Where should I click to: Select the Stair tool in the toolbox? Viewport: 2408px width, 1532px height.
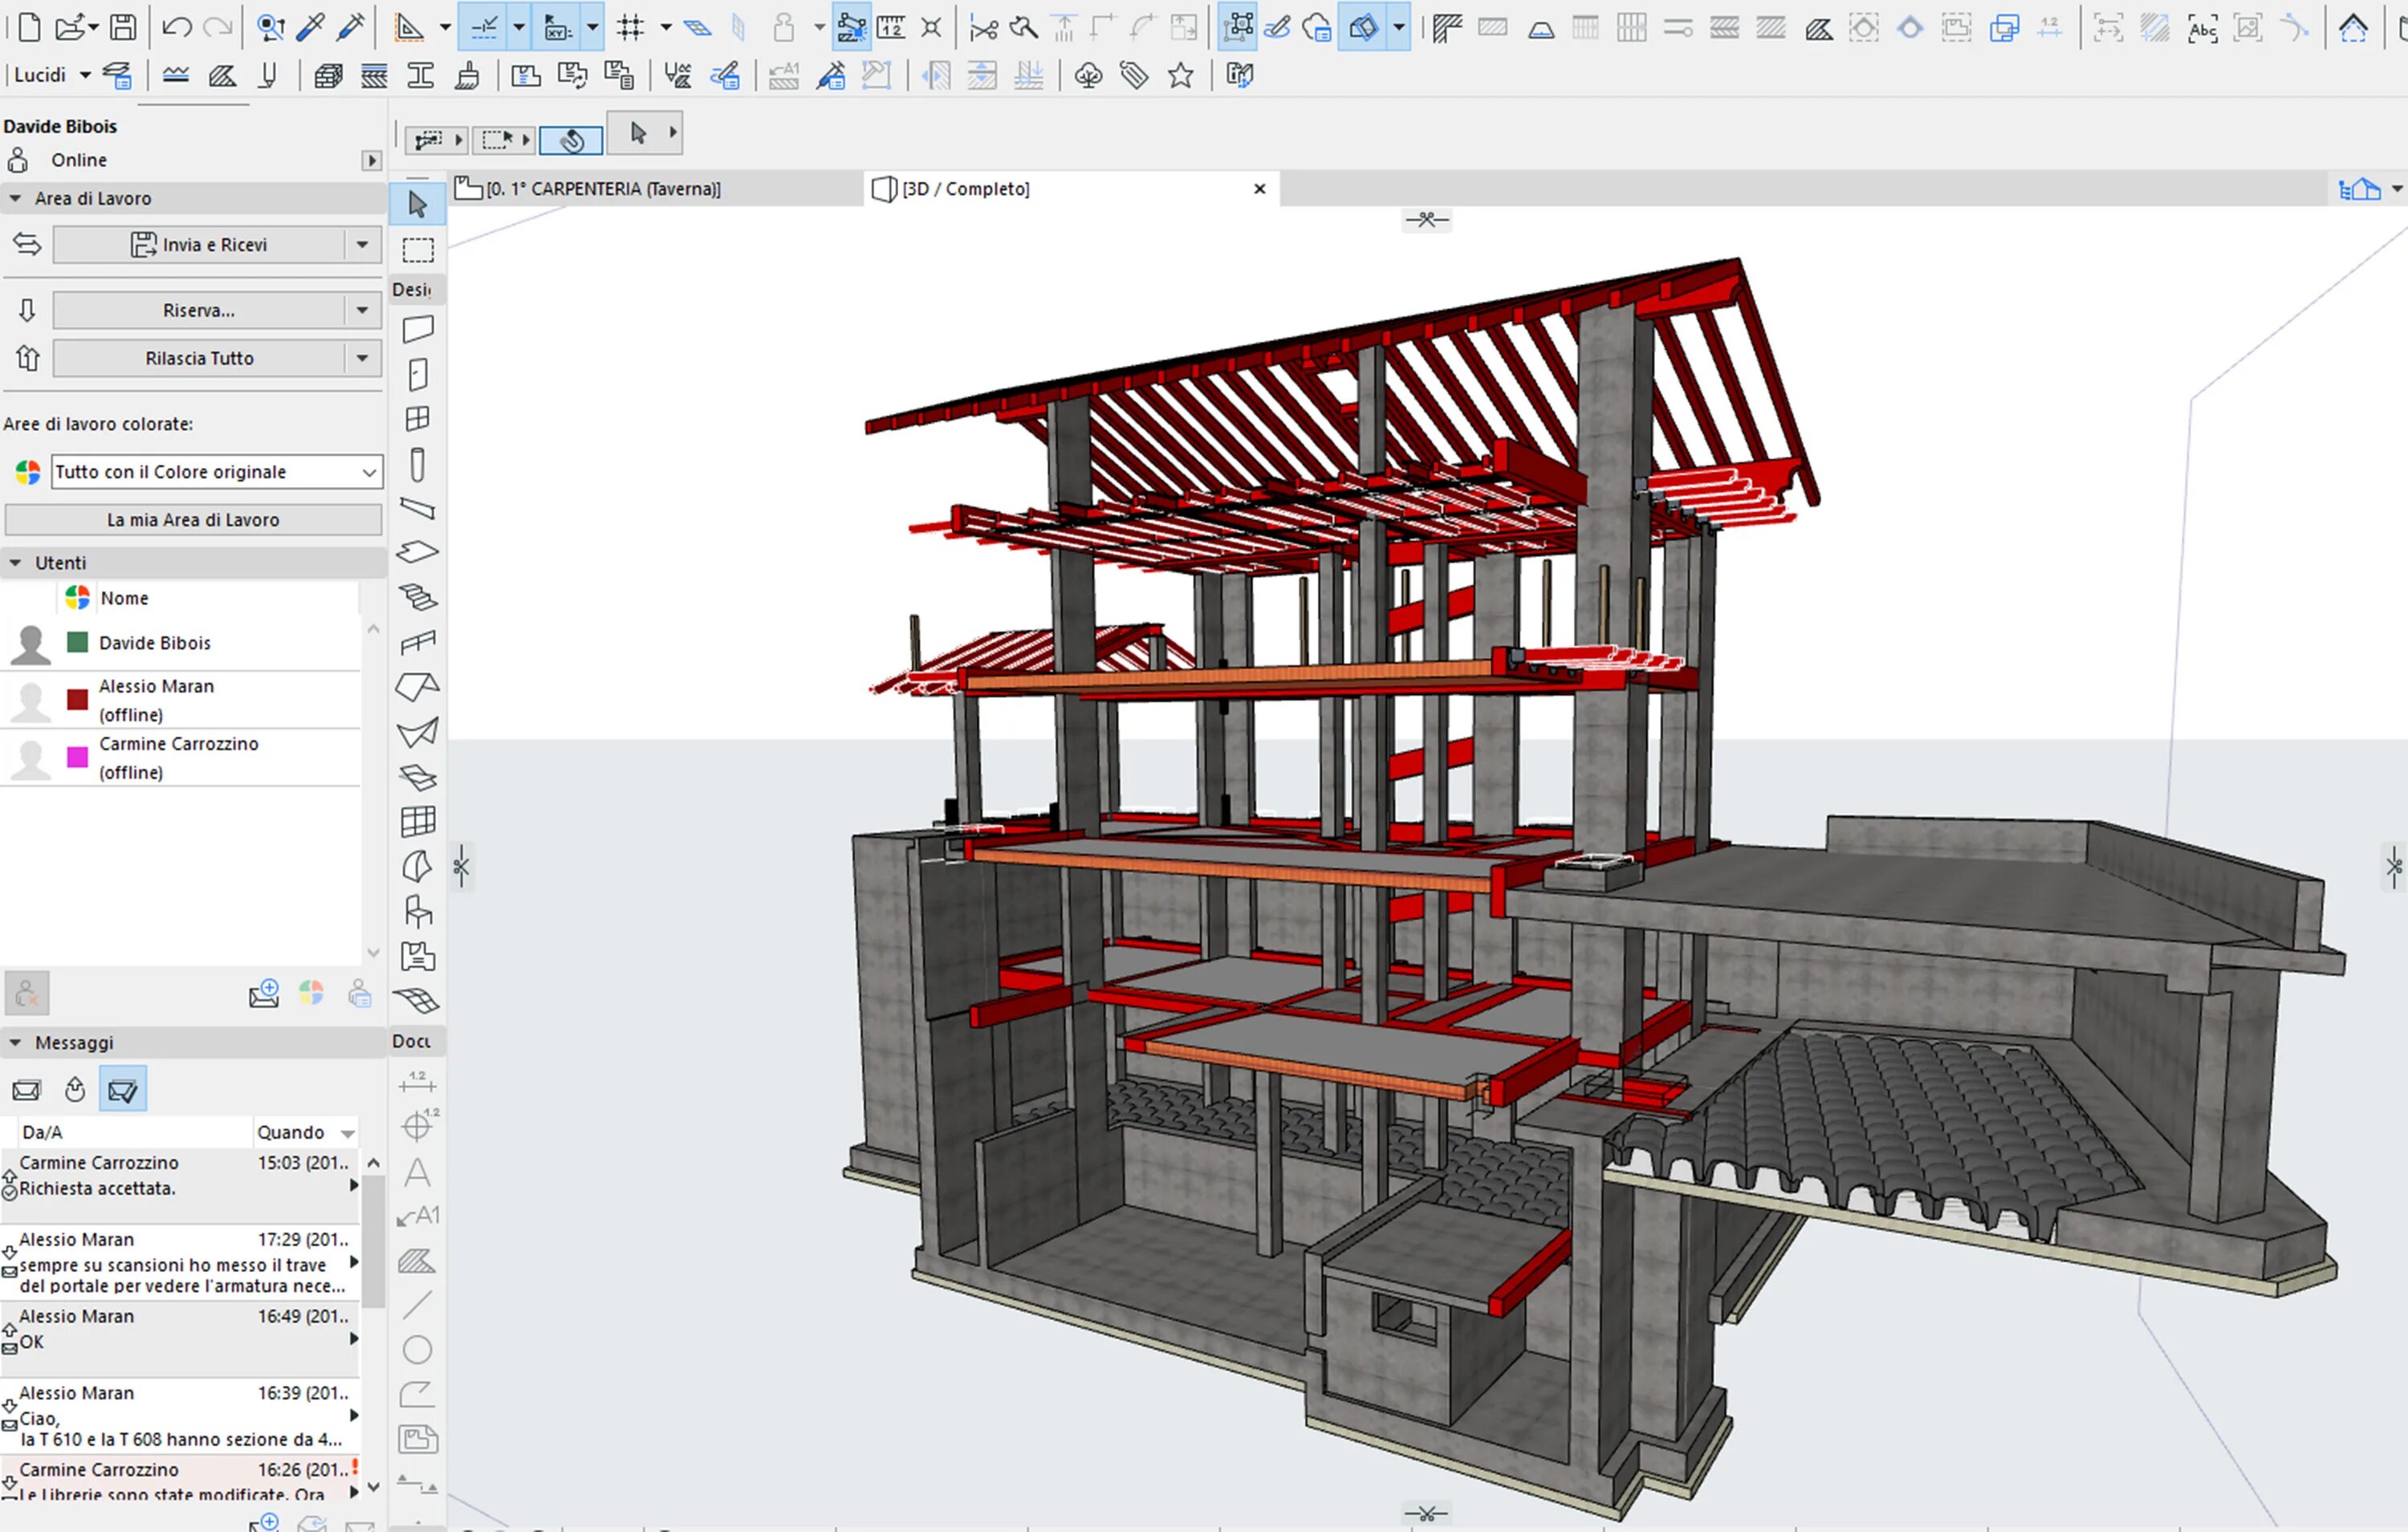click(x=417, y=597)
